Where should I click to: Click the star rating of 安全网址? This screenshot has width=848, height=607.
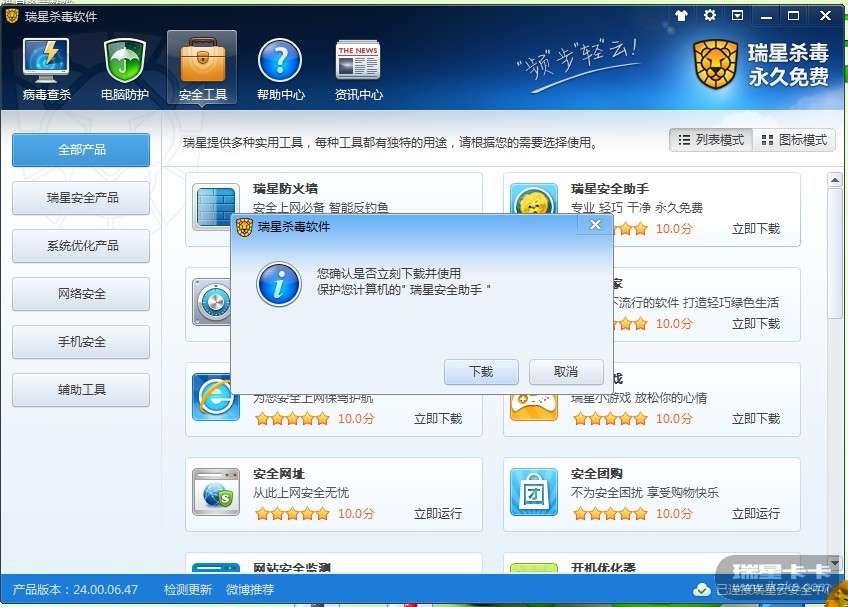(292, 513)
